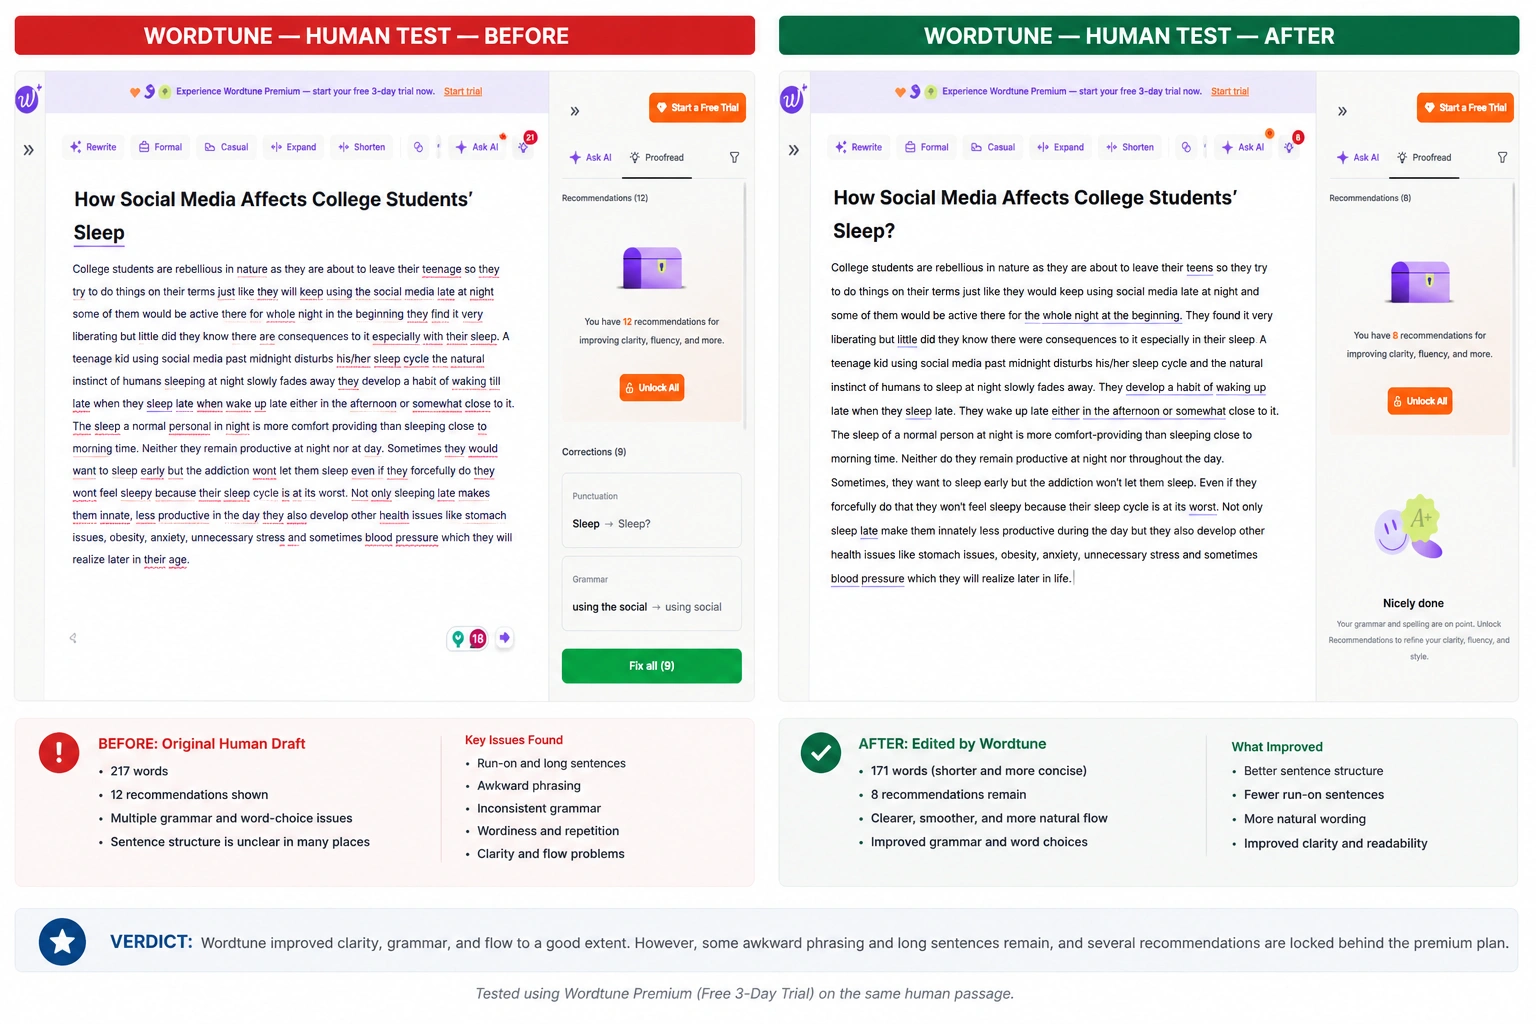Switch to Ask AI tab in BEFORE sidebar

click(590, 157)
